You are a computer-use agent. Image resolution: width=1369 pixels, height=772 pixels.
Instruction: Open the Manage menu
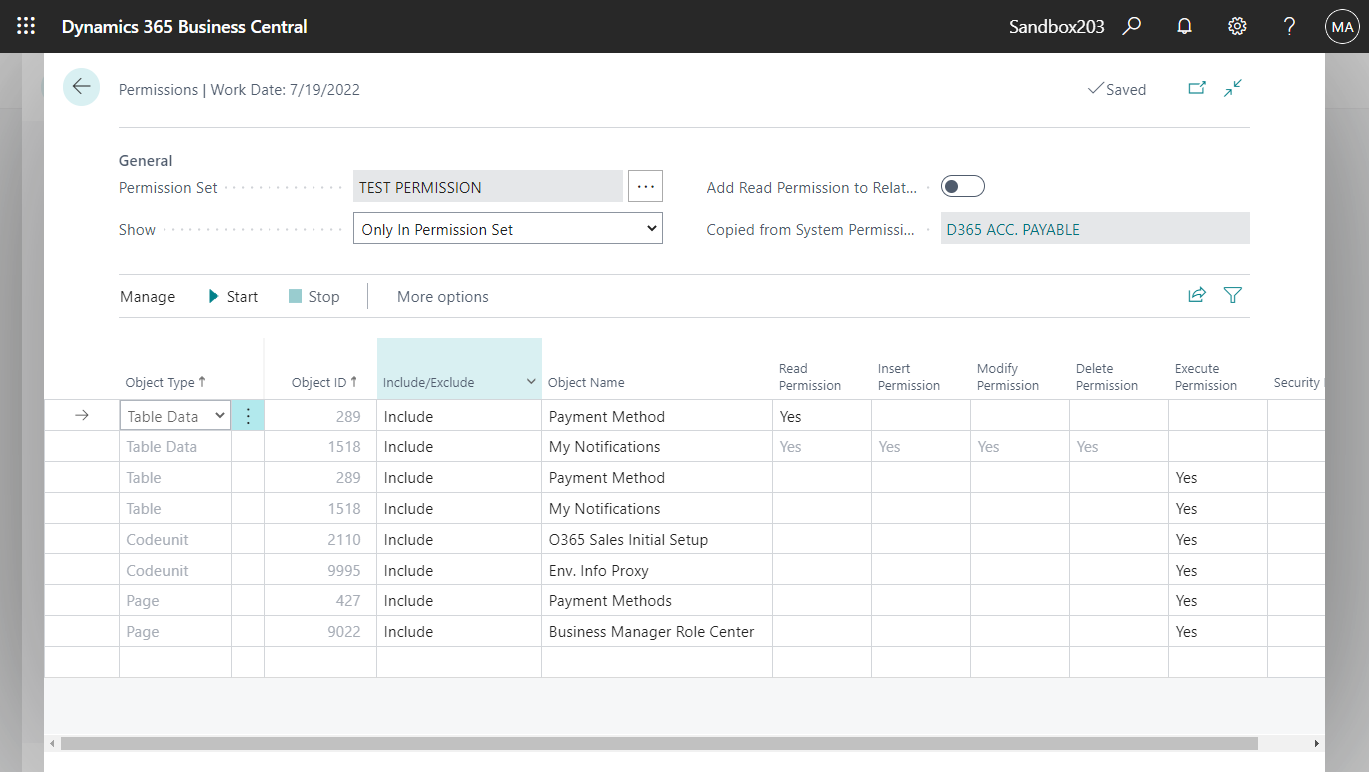[x=147, y=296]
